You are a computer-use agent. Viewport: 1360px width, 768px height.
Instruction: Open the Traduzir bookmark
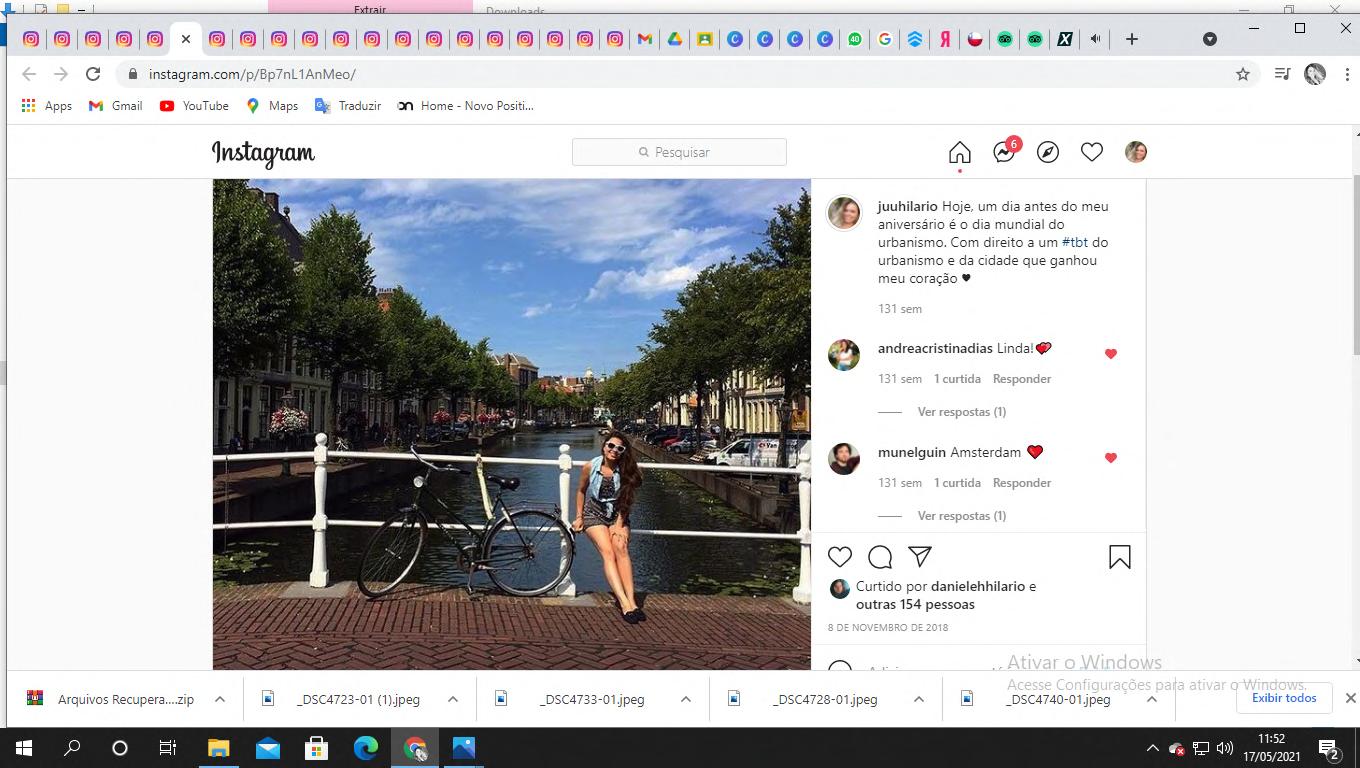pyautogui.click(x=348, y=105)
